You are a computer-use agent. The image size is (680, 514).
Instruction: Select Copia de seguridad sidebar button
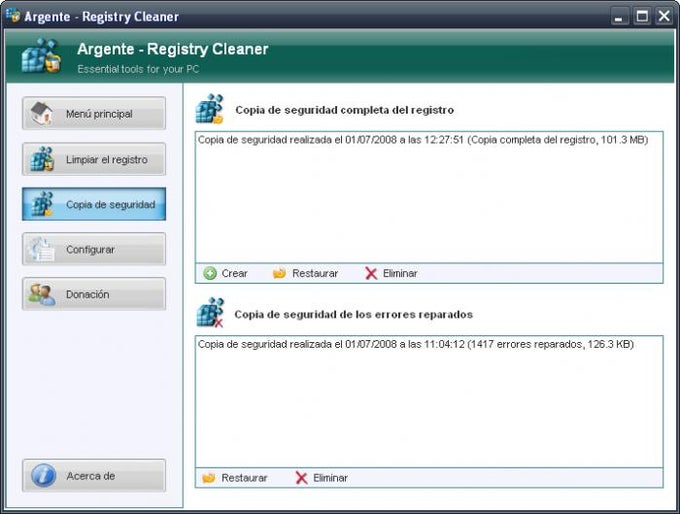click(x=94, y=204)
